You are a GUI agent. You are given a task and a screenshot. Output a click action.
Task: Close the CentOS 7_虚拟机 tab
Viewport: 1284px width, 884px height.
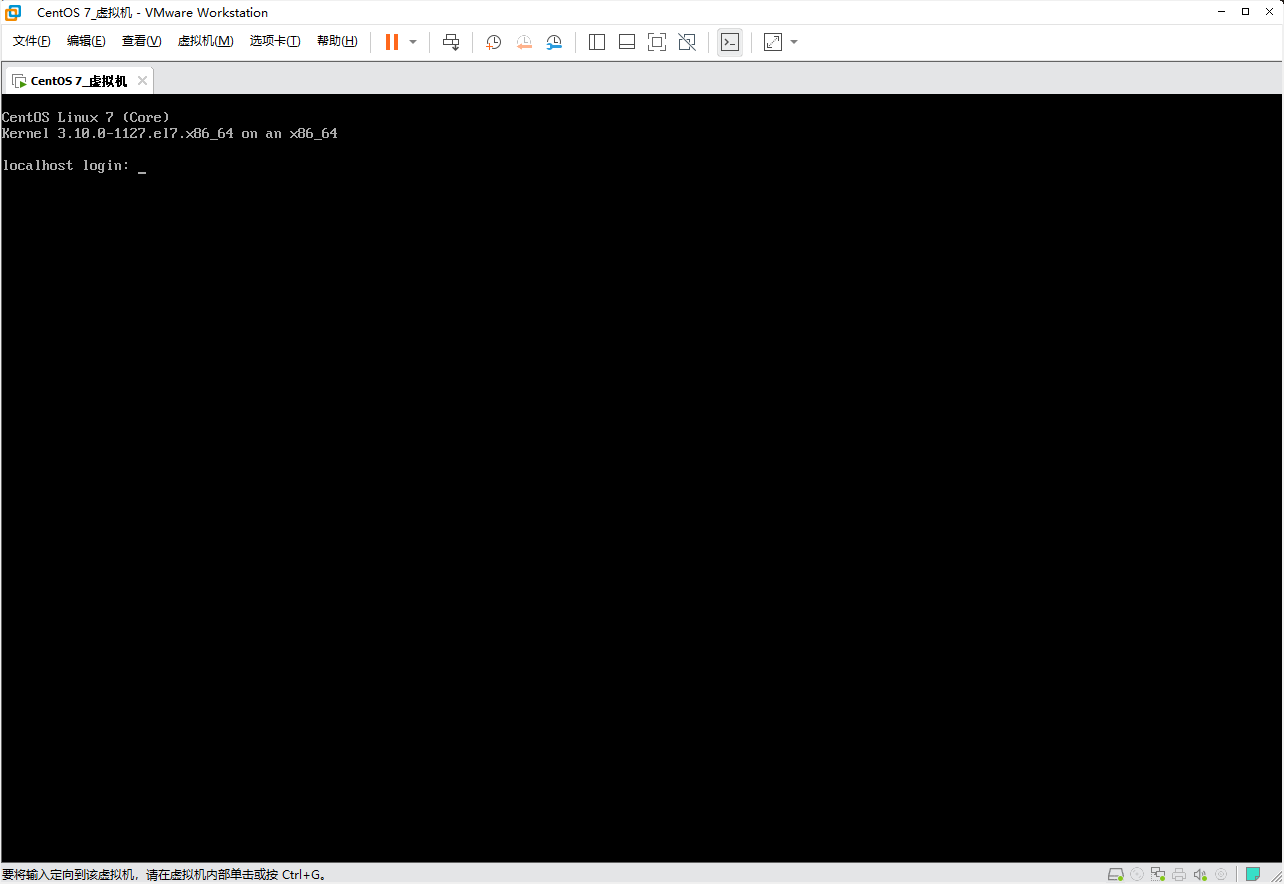click(x=143, y=81)
